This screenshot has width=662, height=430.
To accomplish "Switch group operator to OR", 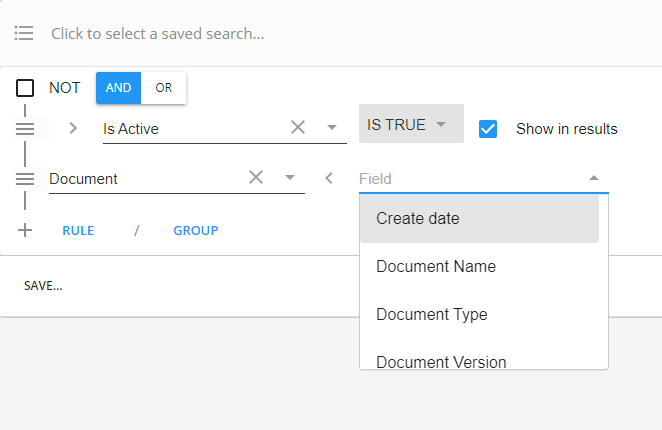I will [163, 88].
